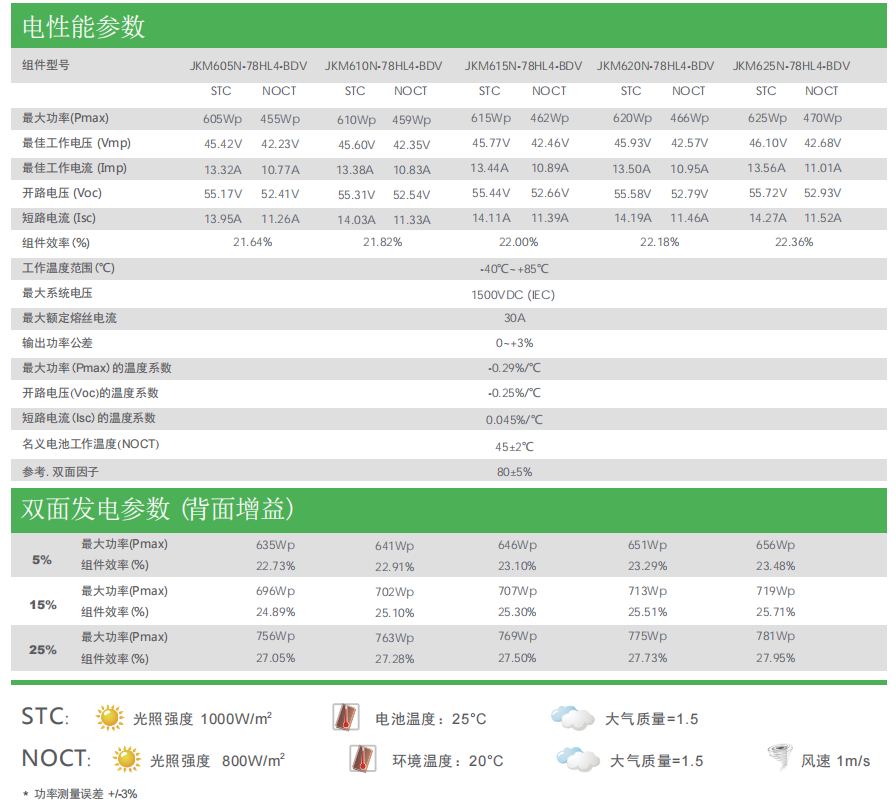Click model name JKM625N-78HL4-BDV
Viewport: 896px width, 806px height.
tap(791, 66)
